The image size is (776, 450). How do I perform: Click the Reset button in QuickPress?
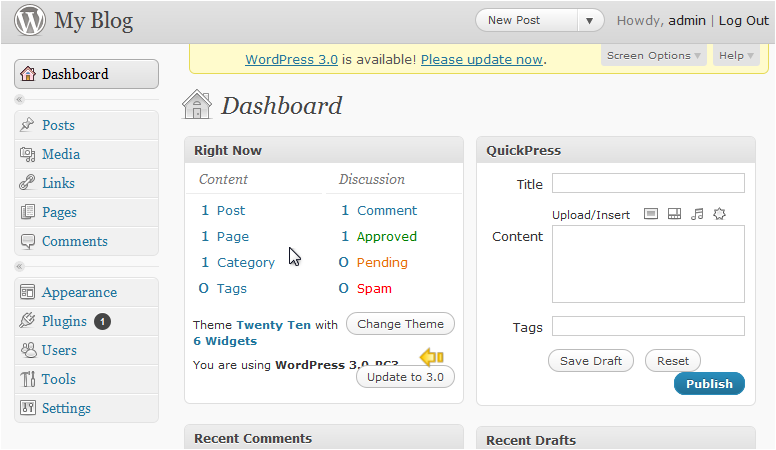click(x=673, y=361)
